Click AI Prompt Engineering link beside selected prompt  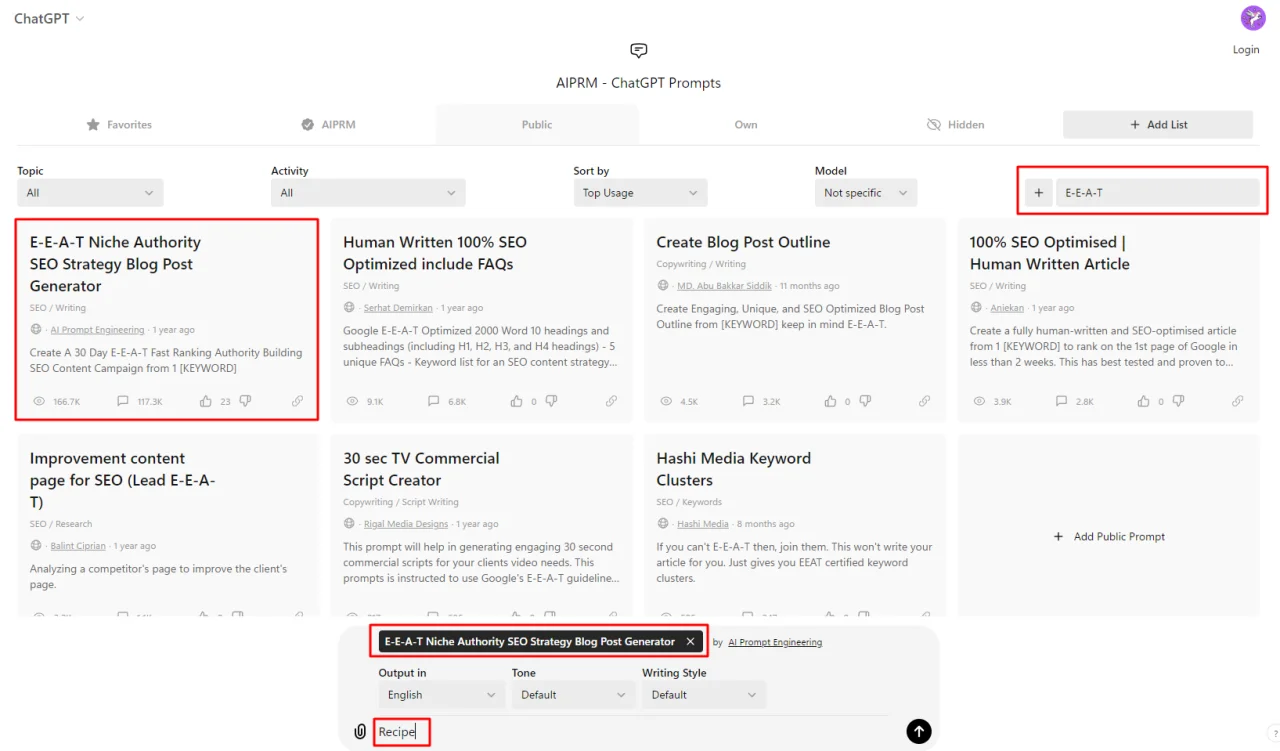[775, 642]
